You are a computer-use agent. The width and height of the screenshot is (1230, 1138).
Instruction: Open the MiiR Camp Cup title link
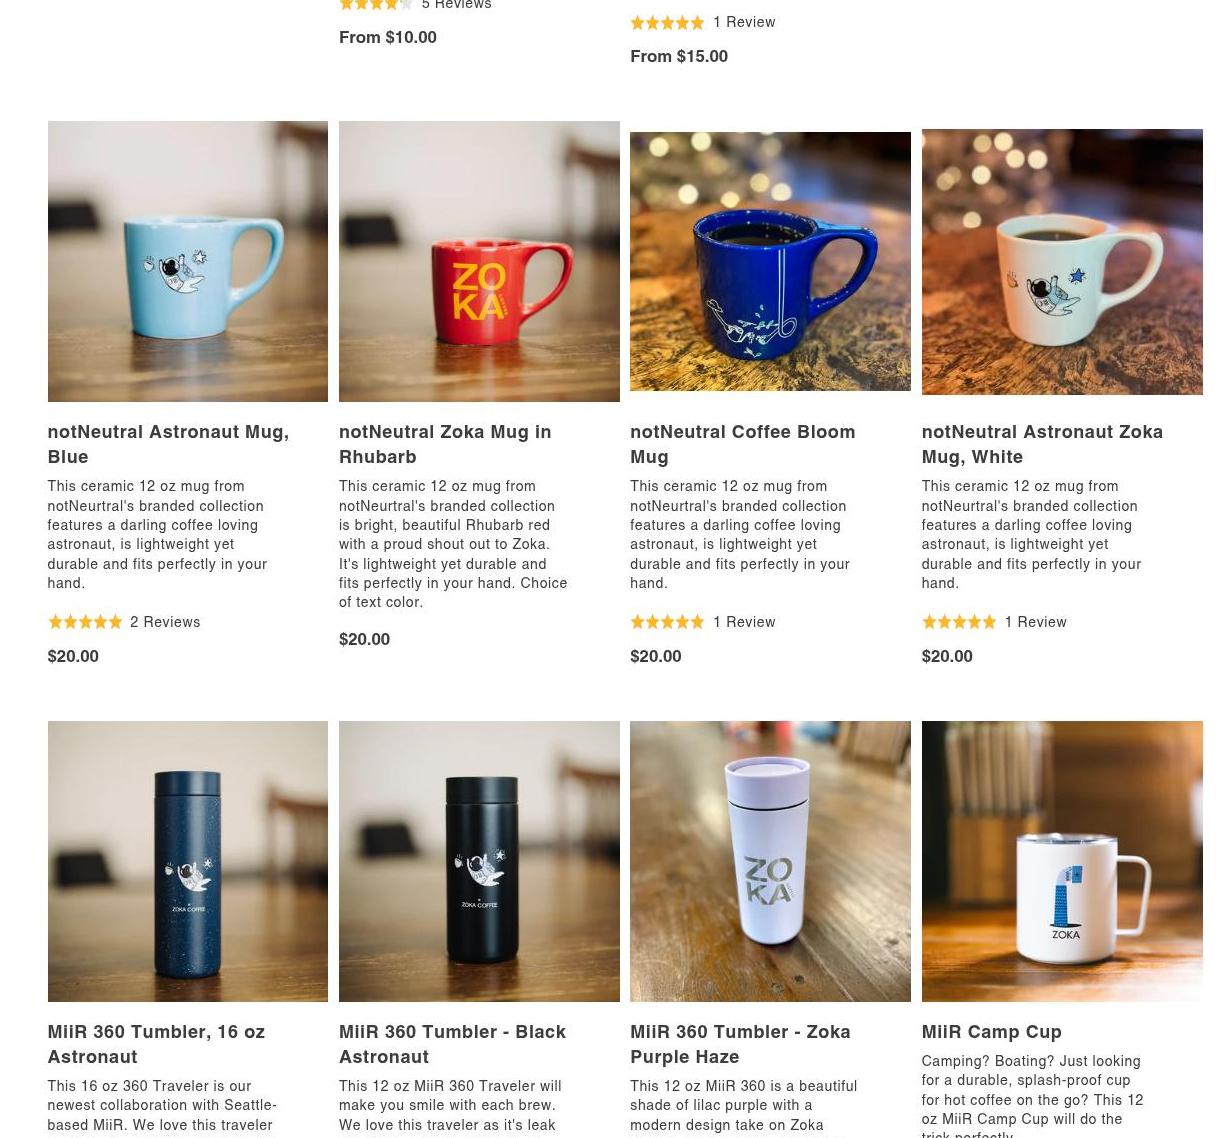(991, 1031)
